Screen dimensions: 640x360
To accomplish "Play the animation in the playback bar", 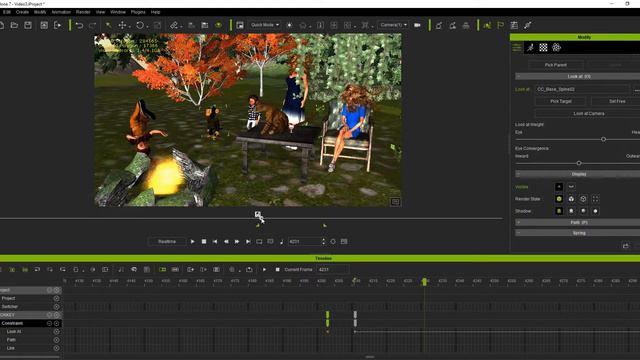I will pos(193,242).
